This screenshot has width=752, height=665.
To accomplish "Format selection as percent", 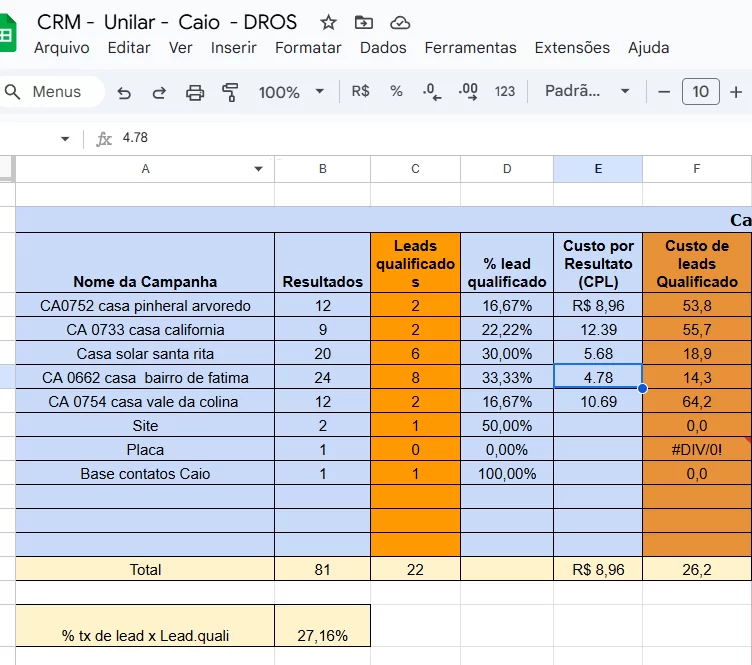I will 396,91.
